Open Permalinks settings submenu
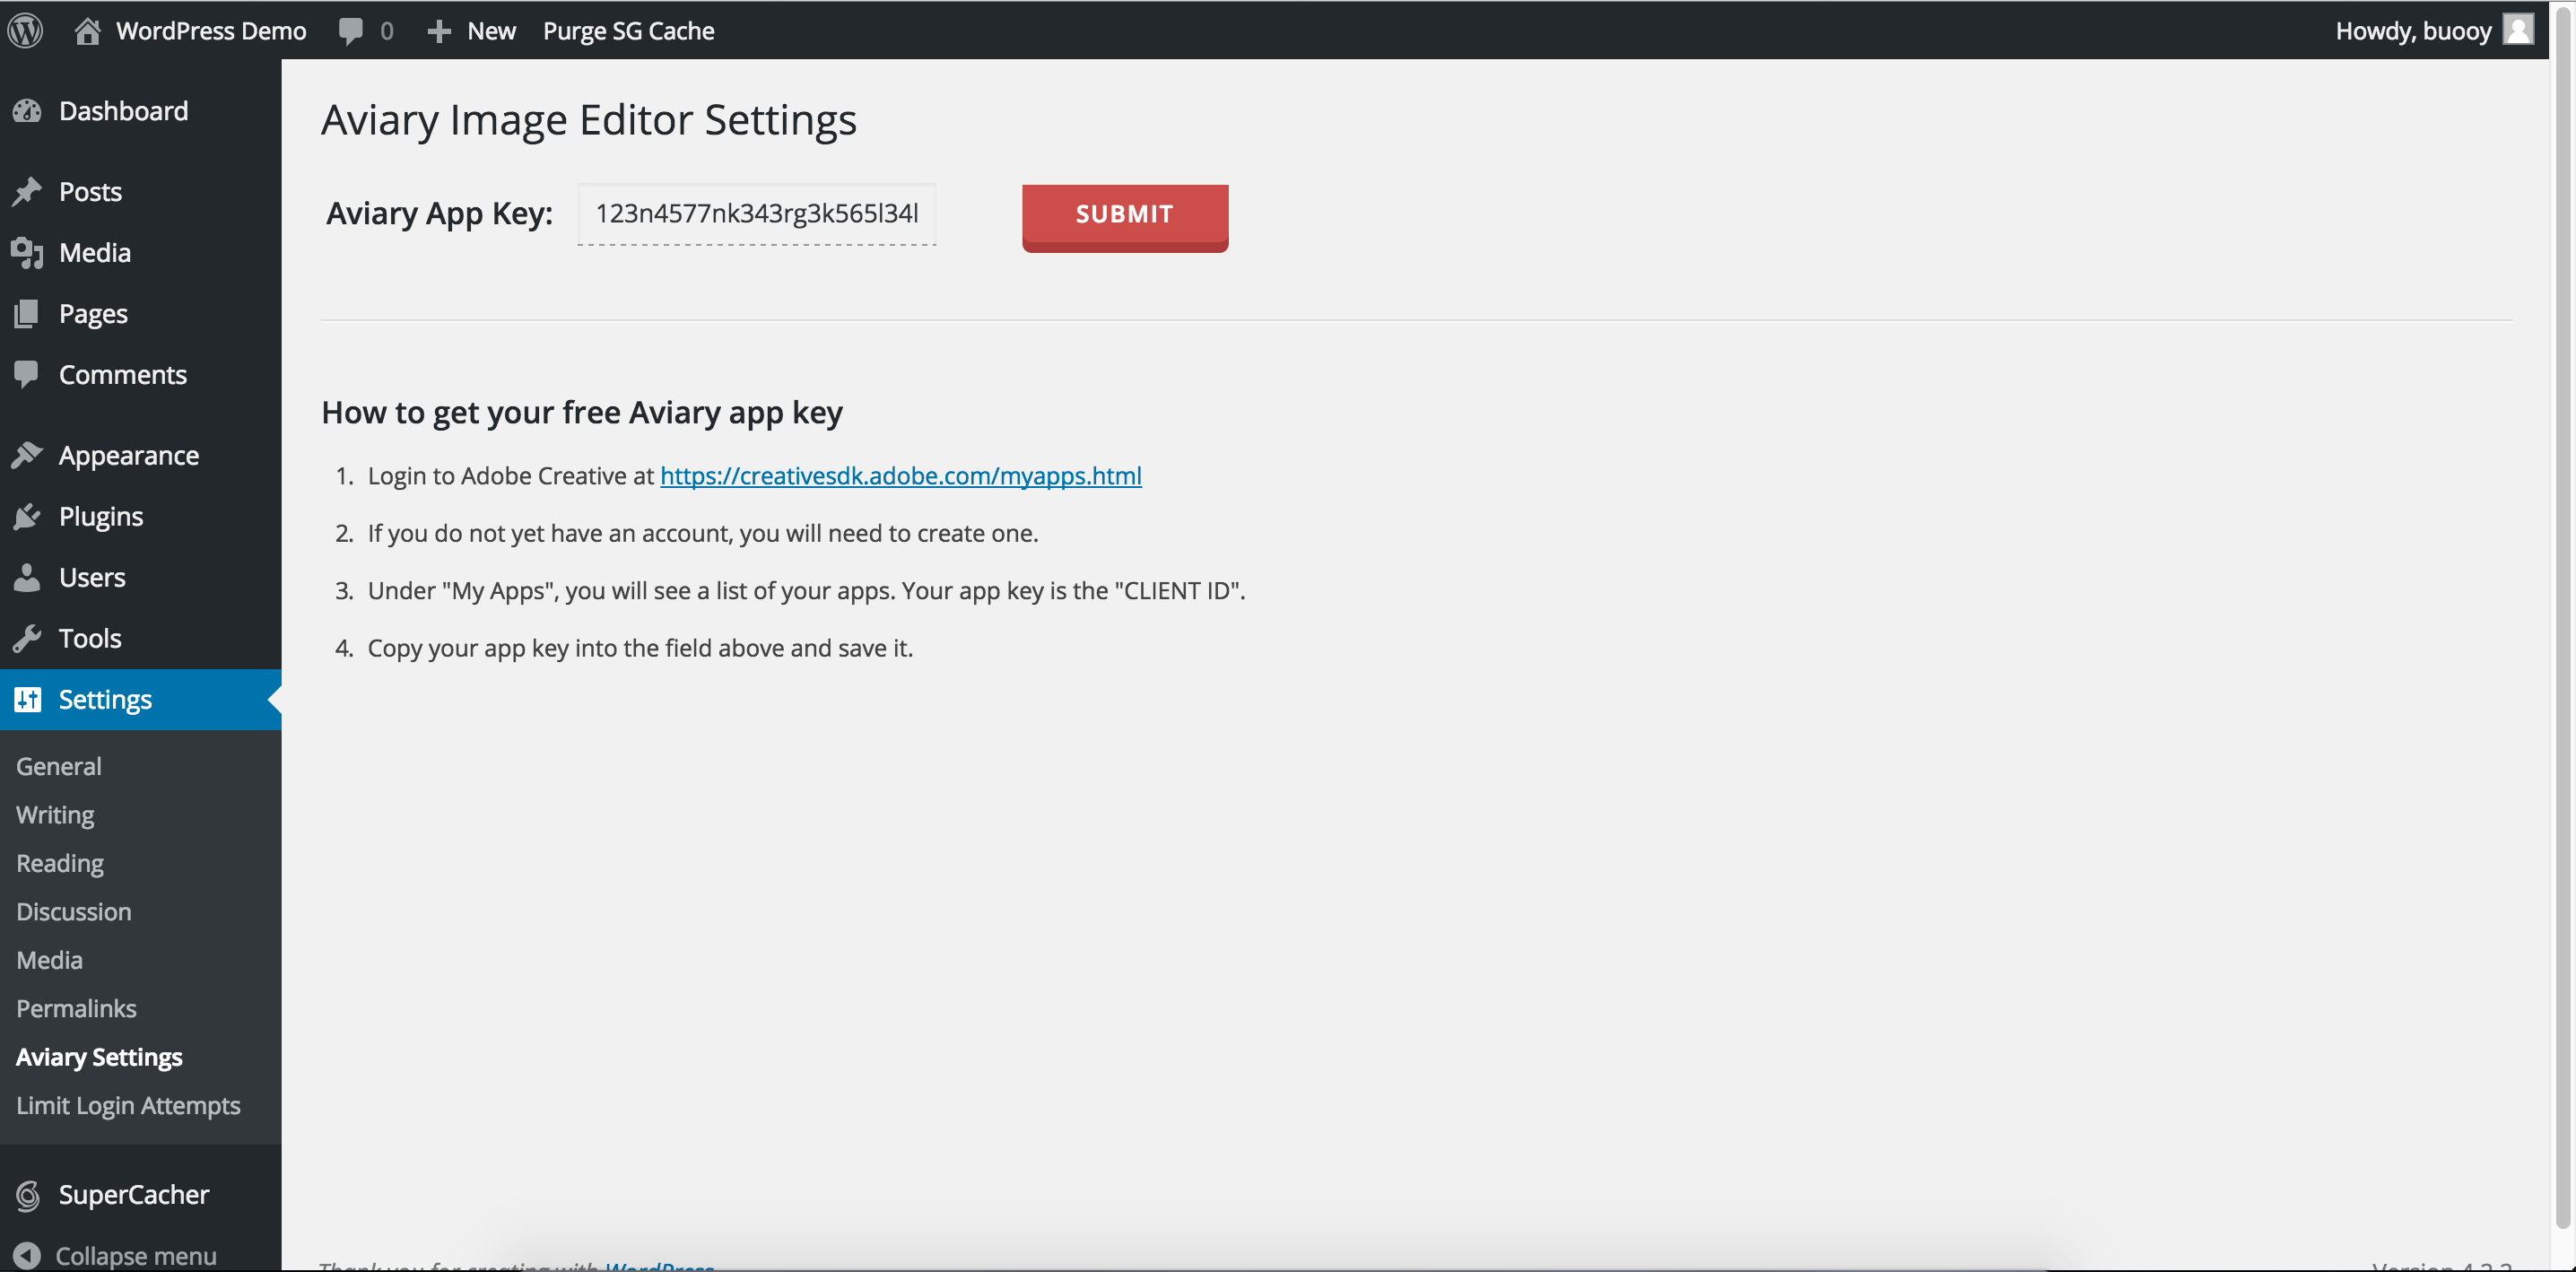 pyautogui.click(x=76, y=1008)
